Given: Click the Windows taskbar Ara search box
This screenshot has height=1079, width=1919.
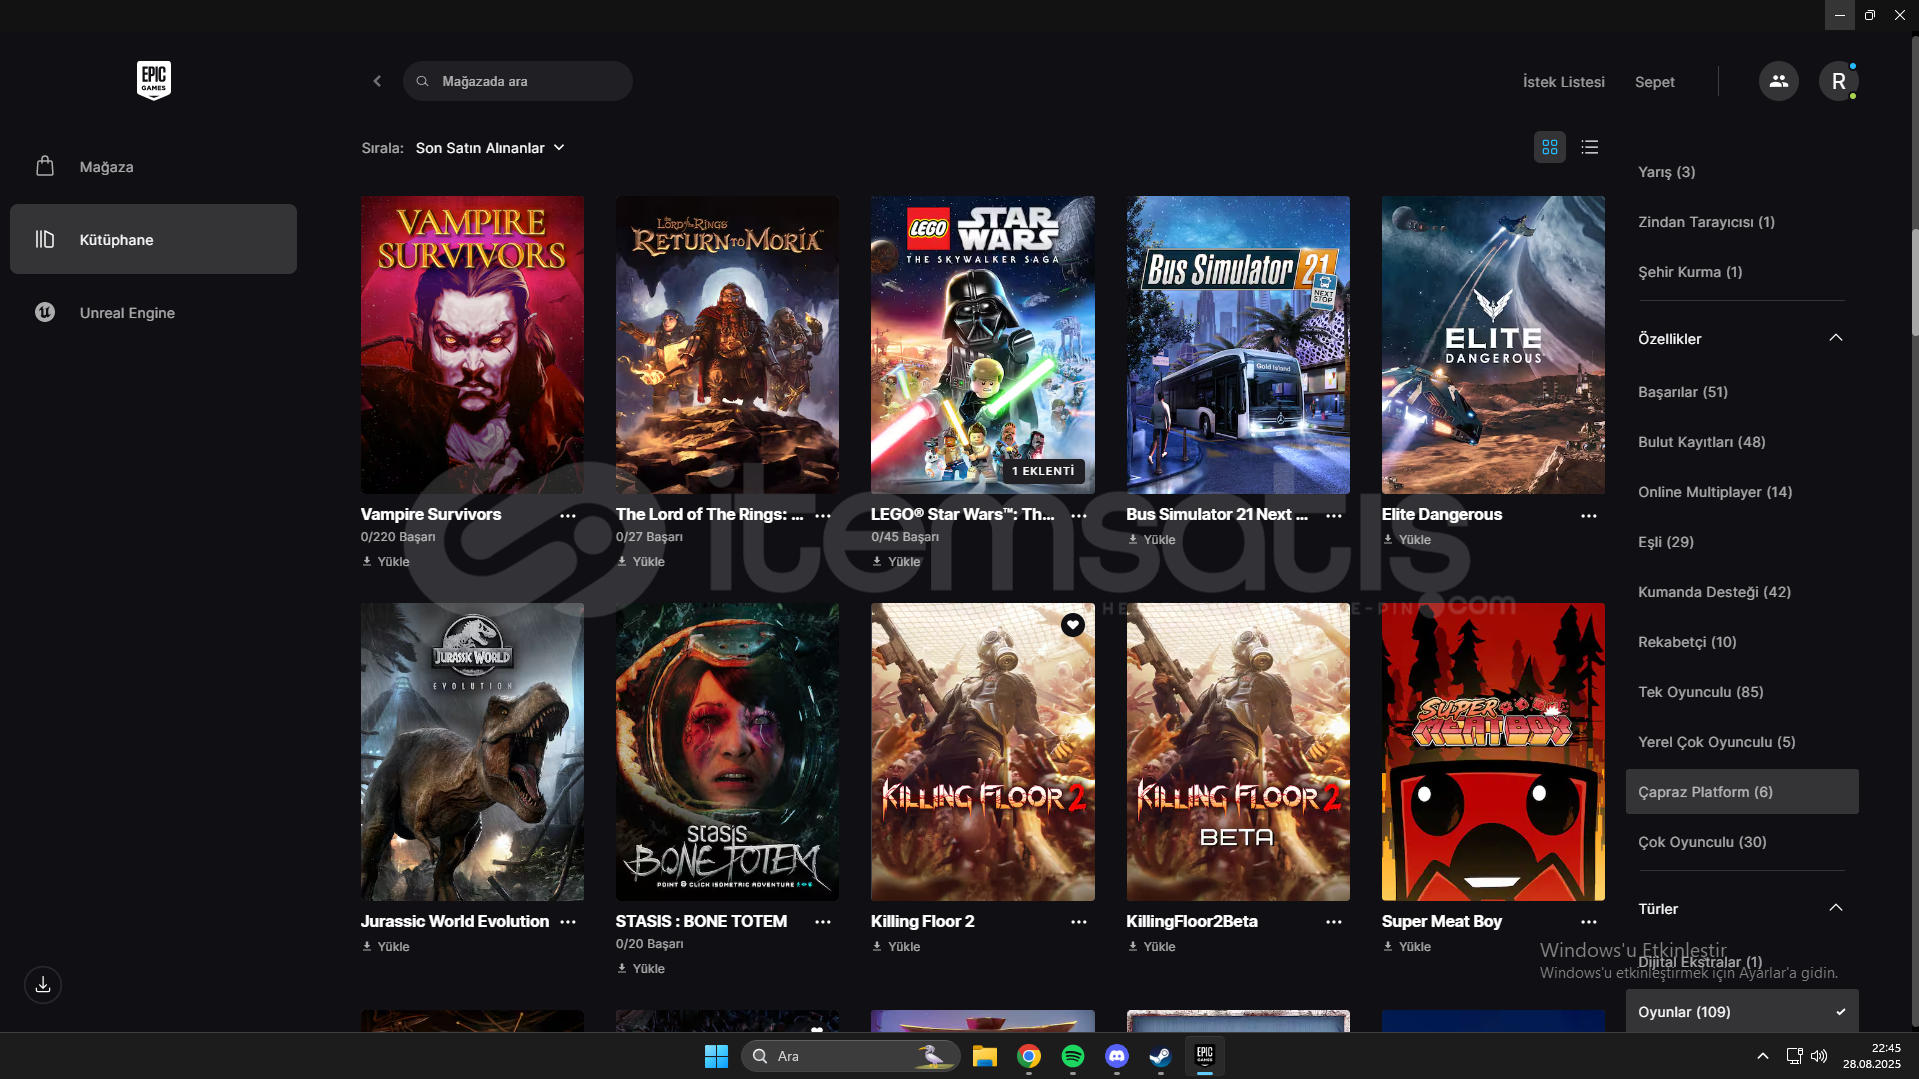Looking at the screenshot, I should click(x=850, y=1056).
